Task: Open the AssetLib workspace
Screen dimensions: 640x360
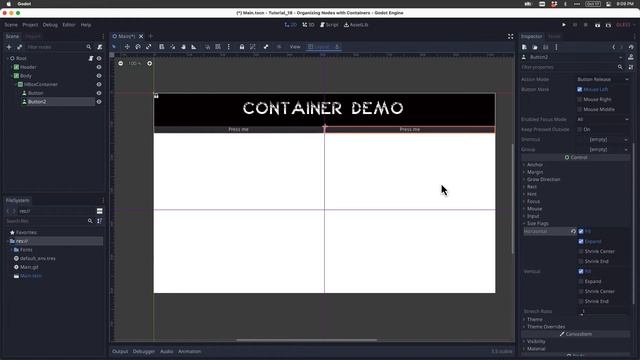Action: pyautogui.click(x=356, y=25)
